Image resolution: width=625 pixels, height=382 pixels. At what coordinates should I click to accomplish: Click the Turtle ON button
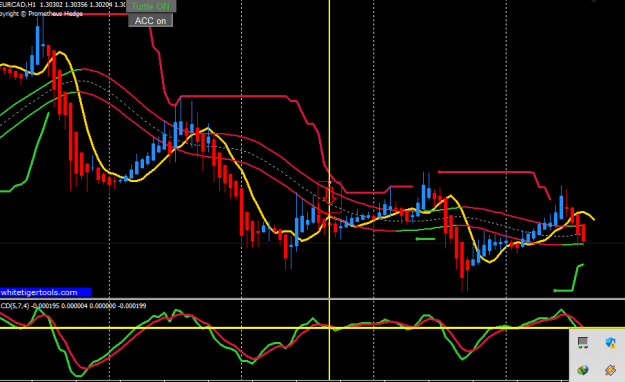click(151, 6)
